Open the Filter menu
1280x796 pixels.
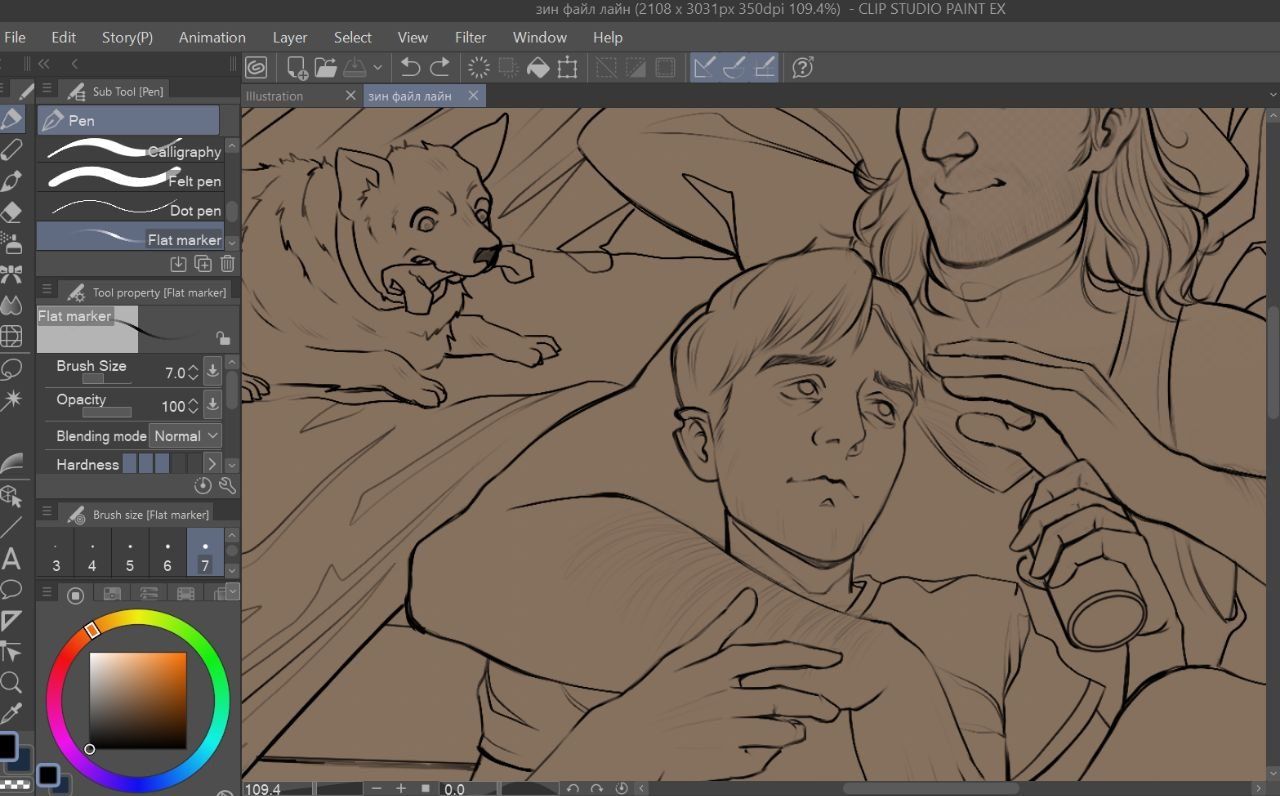click(x=471, y=37)
